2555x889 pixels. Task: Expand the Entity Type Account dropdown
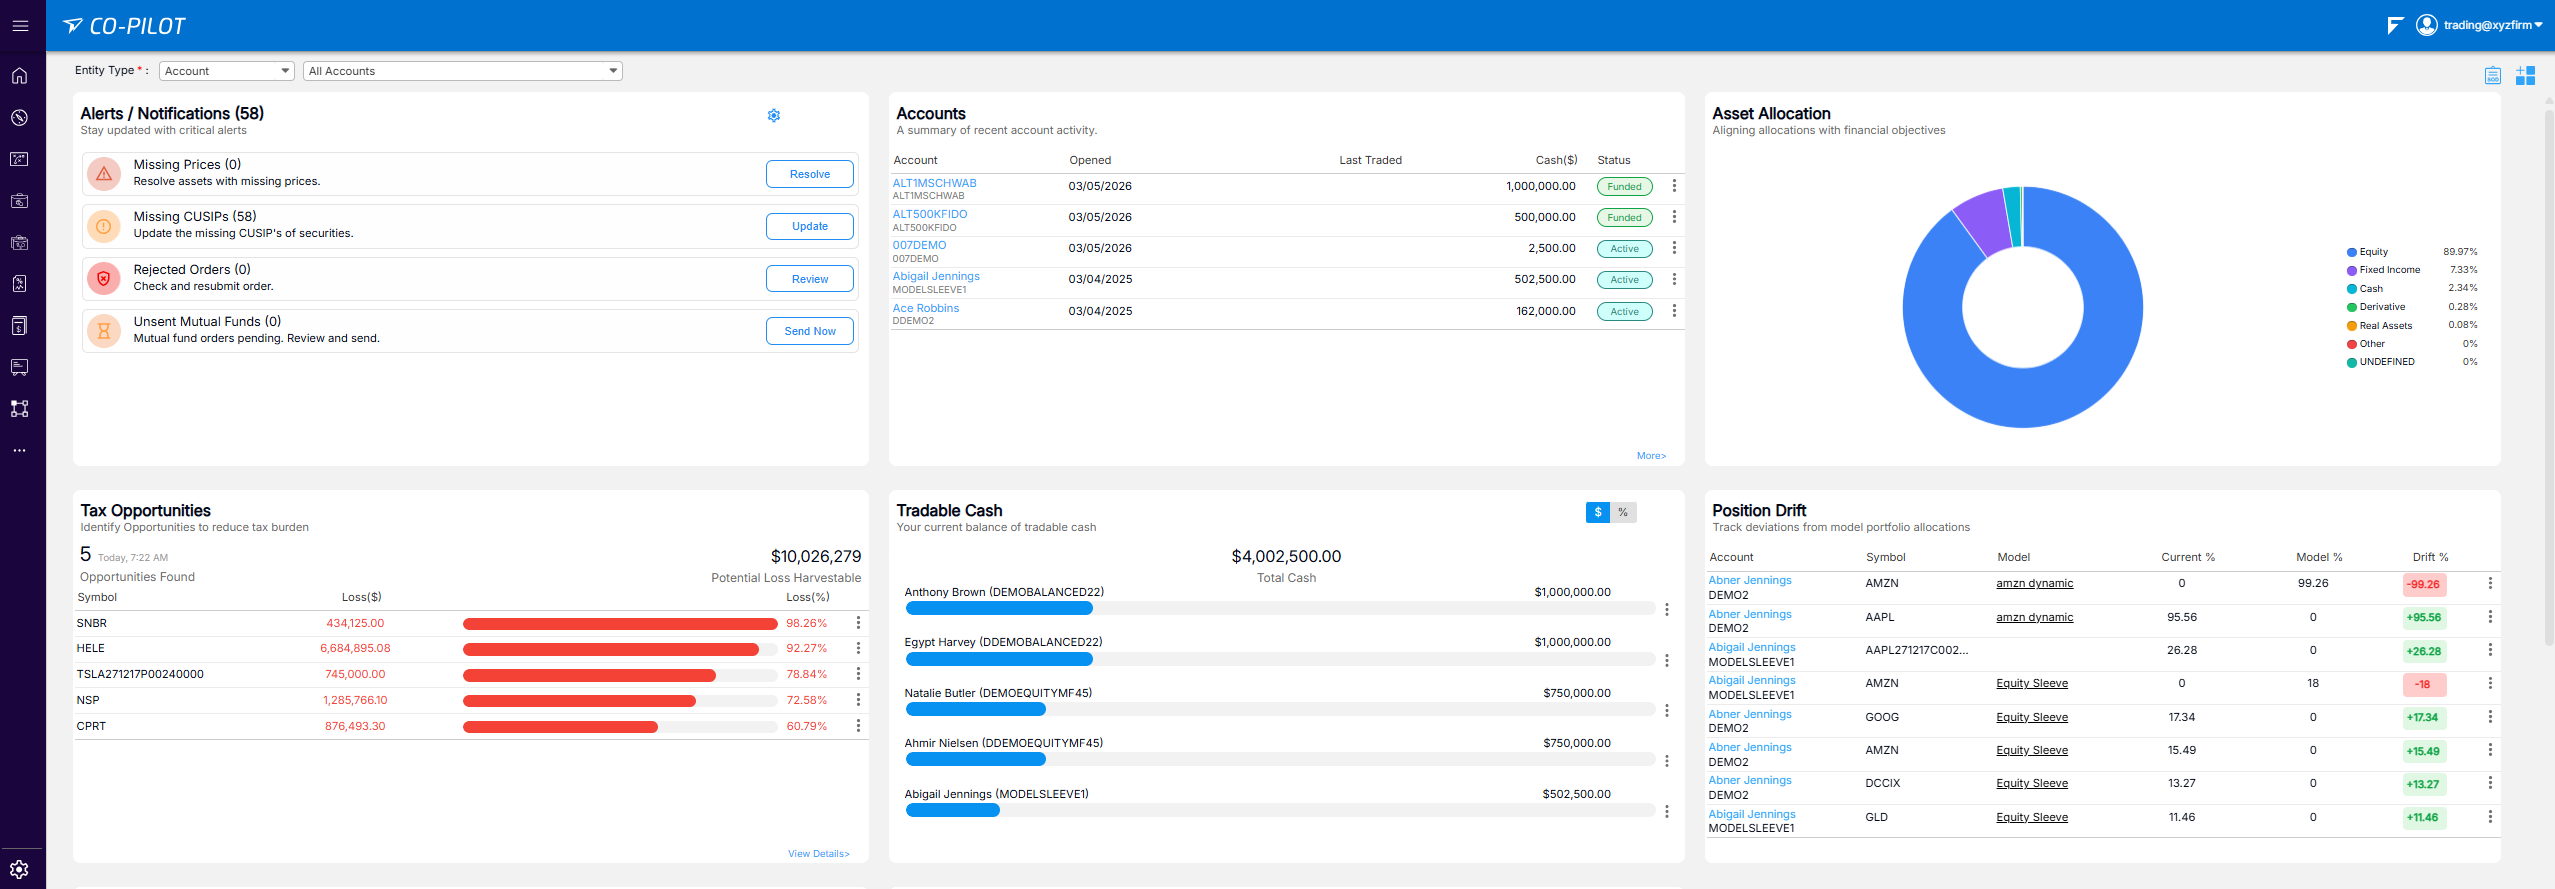227,71
